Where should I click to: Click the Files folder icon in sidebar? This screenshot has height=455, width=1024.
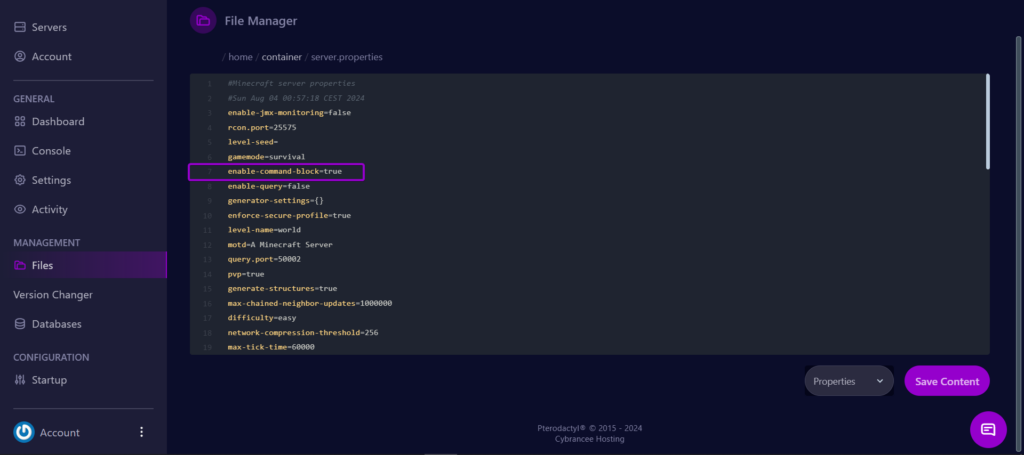pos(20,266)
